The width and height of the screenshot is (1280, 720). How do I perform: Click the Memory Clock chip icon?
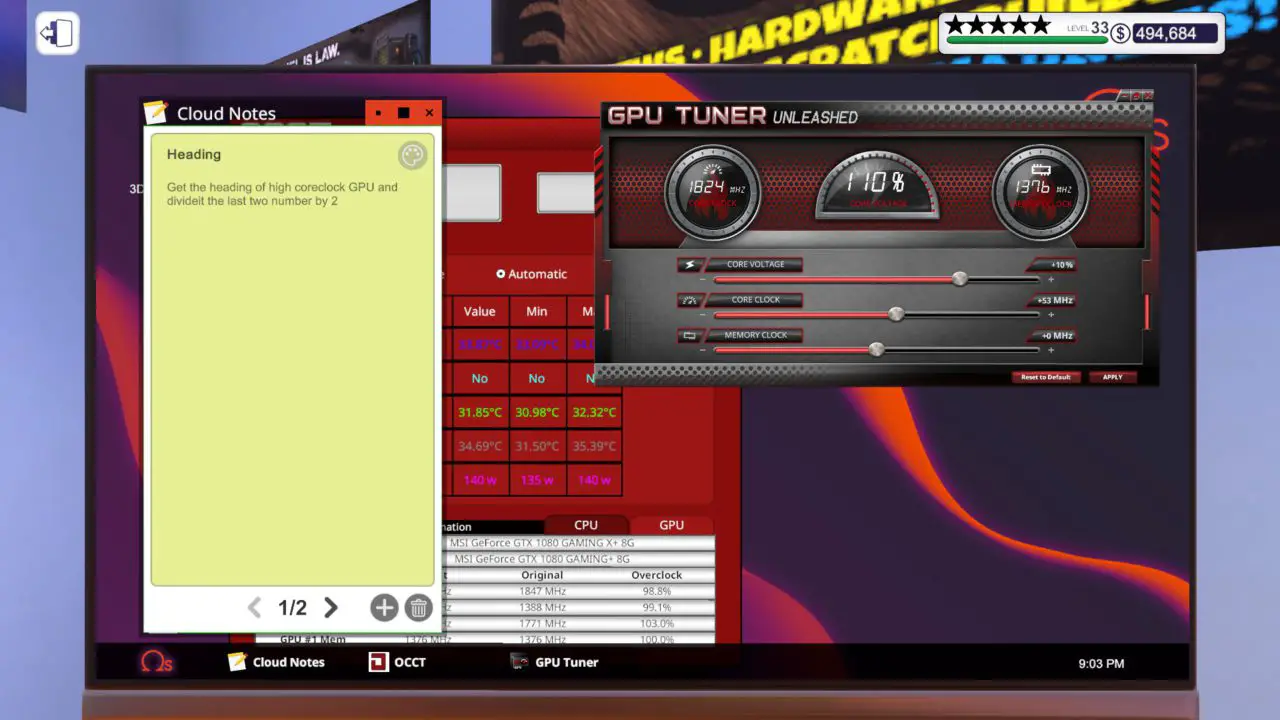click(690, 336)
